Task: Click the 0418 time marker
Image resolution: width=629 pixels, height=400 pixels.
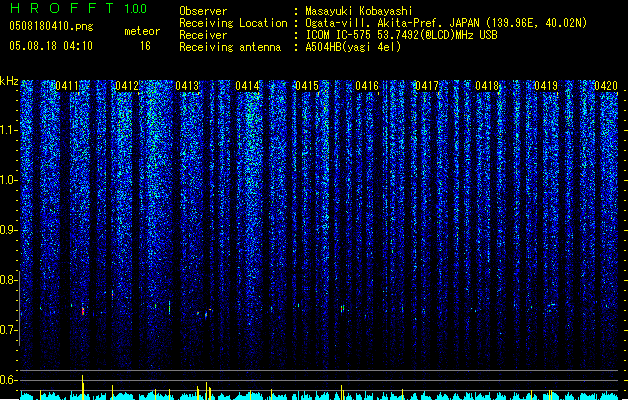Action: 487,86
